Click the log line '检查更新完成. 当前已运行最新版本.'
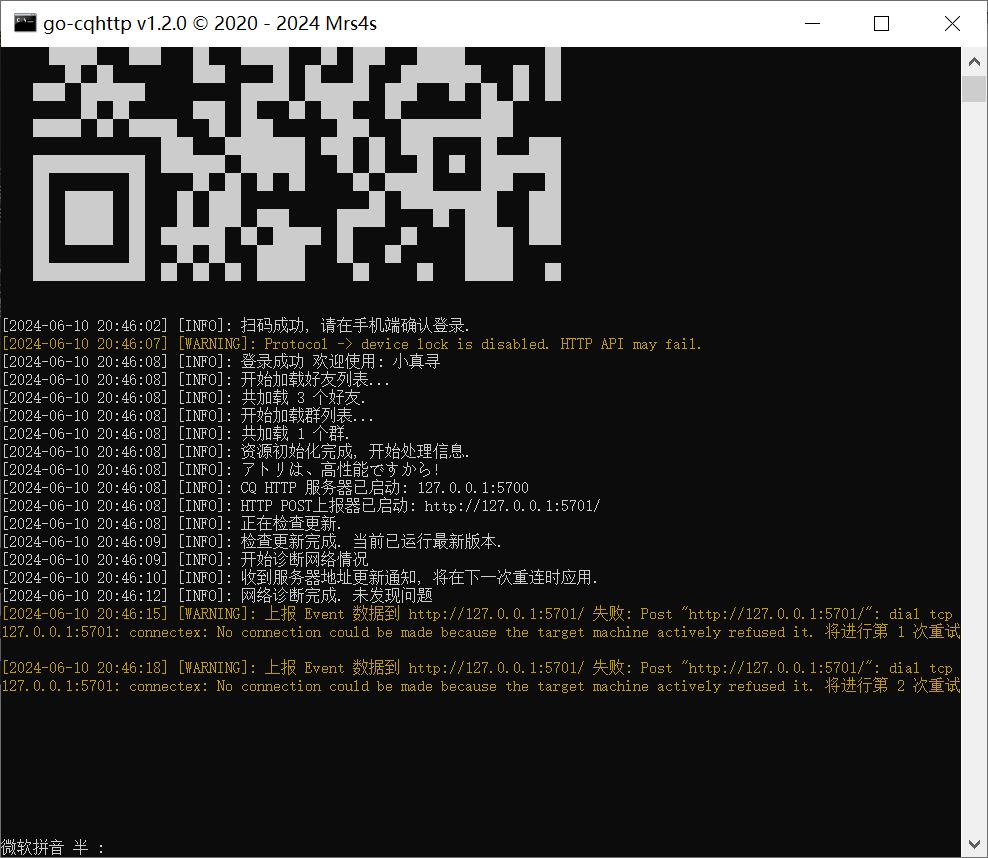The height and width of the screenshot is (858, 988). (371, 542)
